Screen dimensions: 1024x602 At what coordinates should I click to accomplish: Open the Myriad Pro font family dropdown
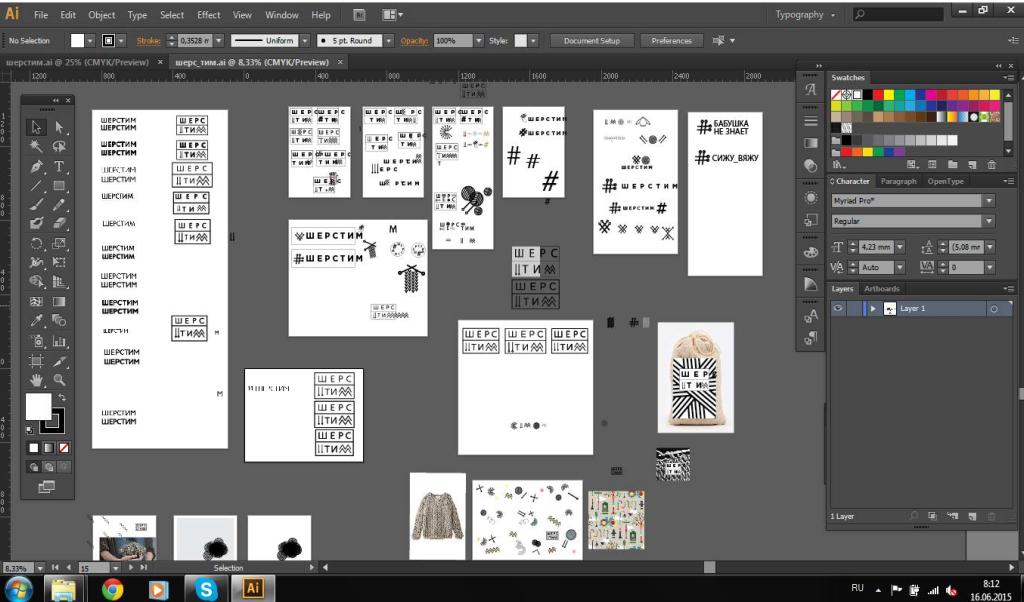point(989,200)
